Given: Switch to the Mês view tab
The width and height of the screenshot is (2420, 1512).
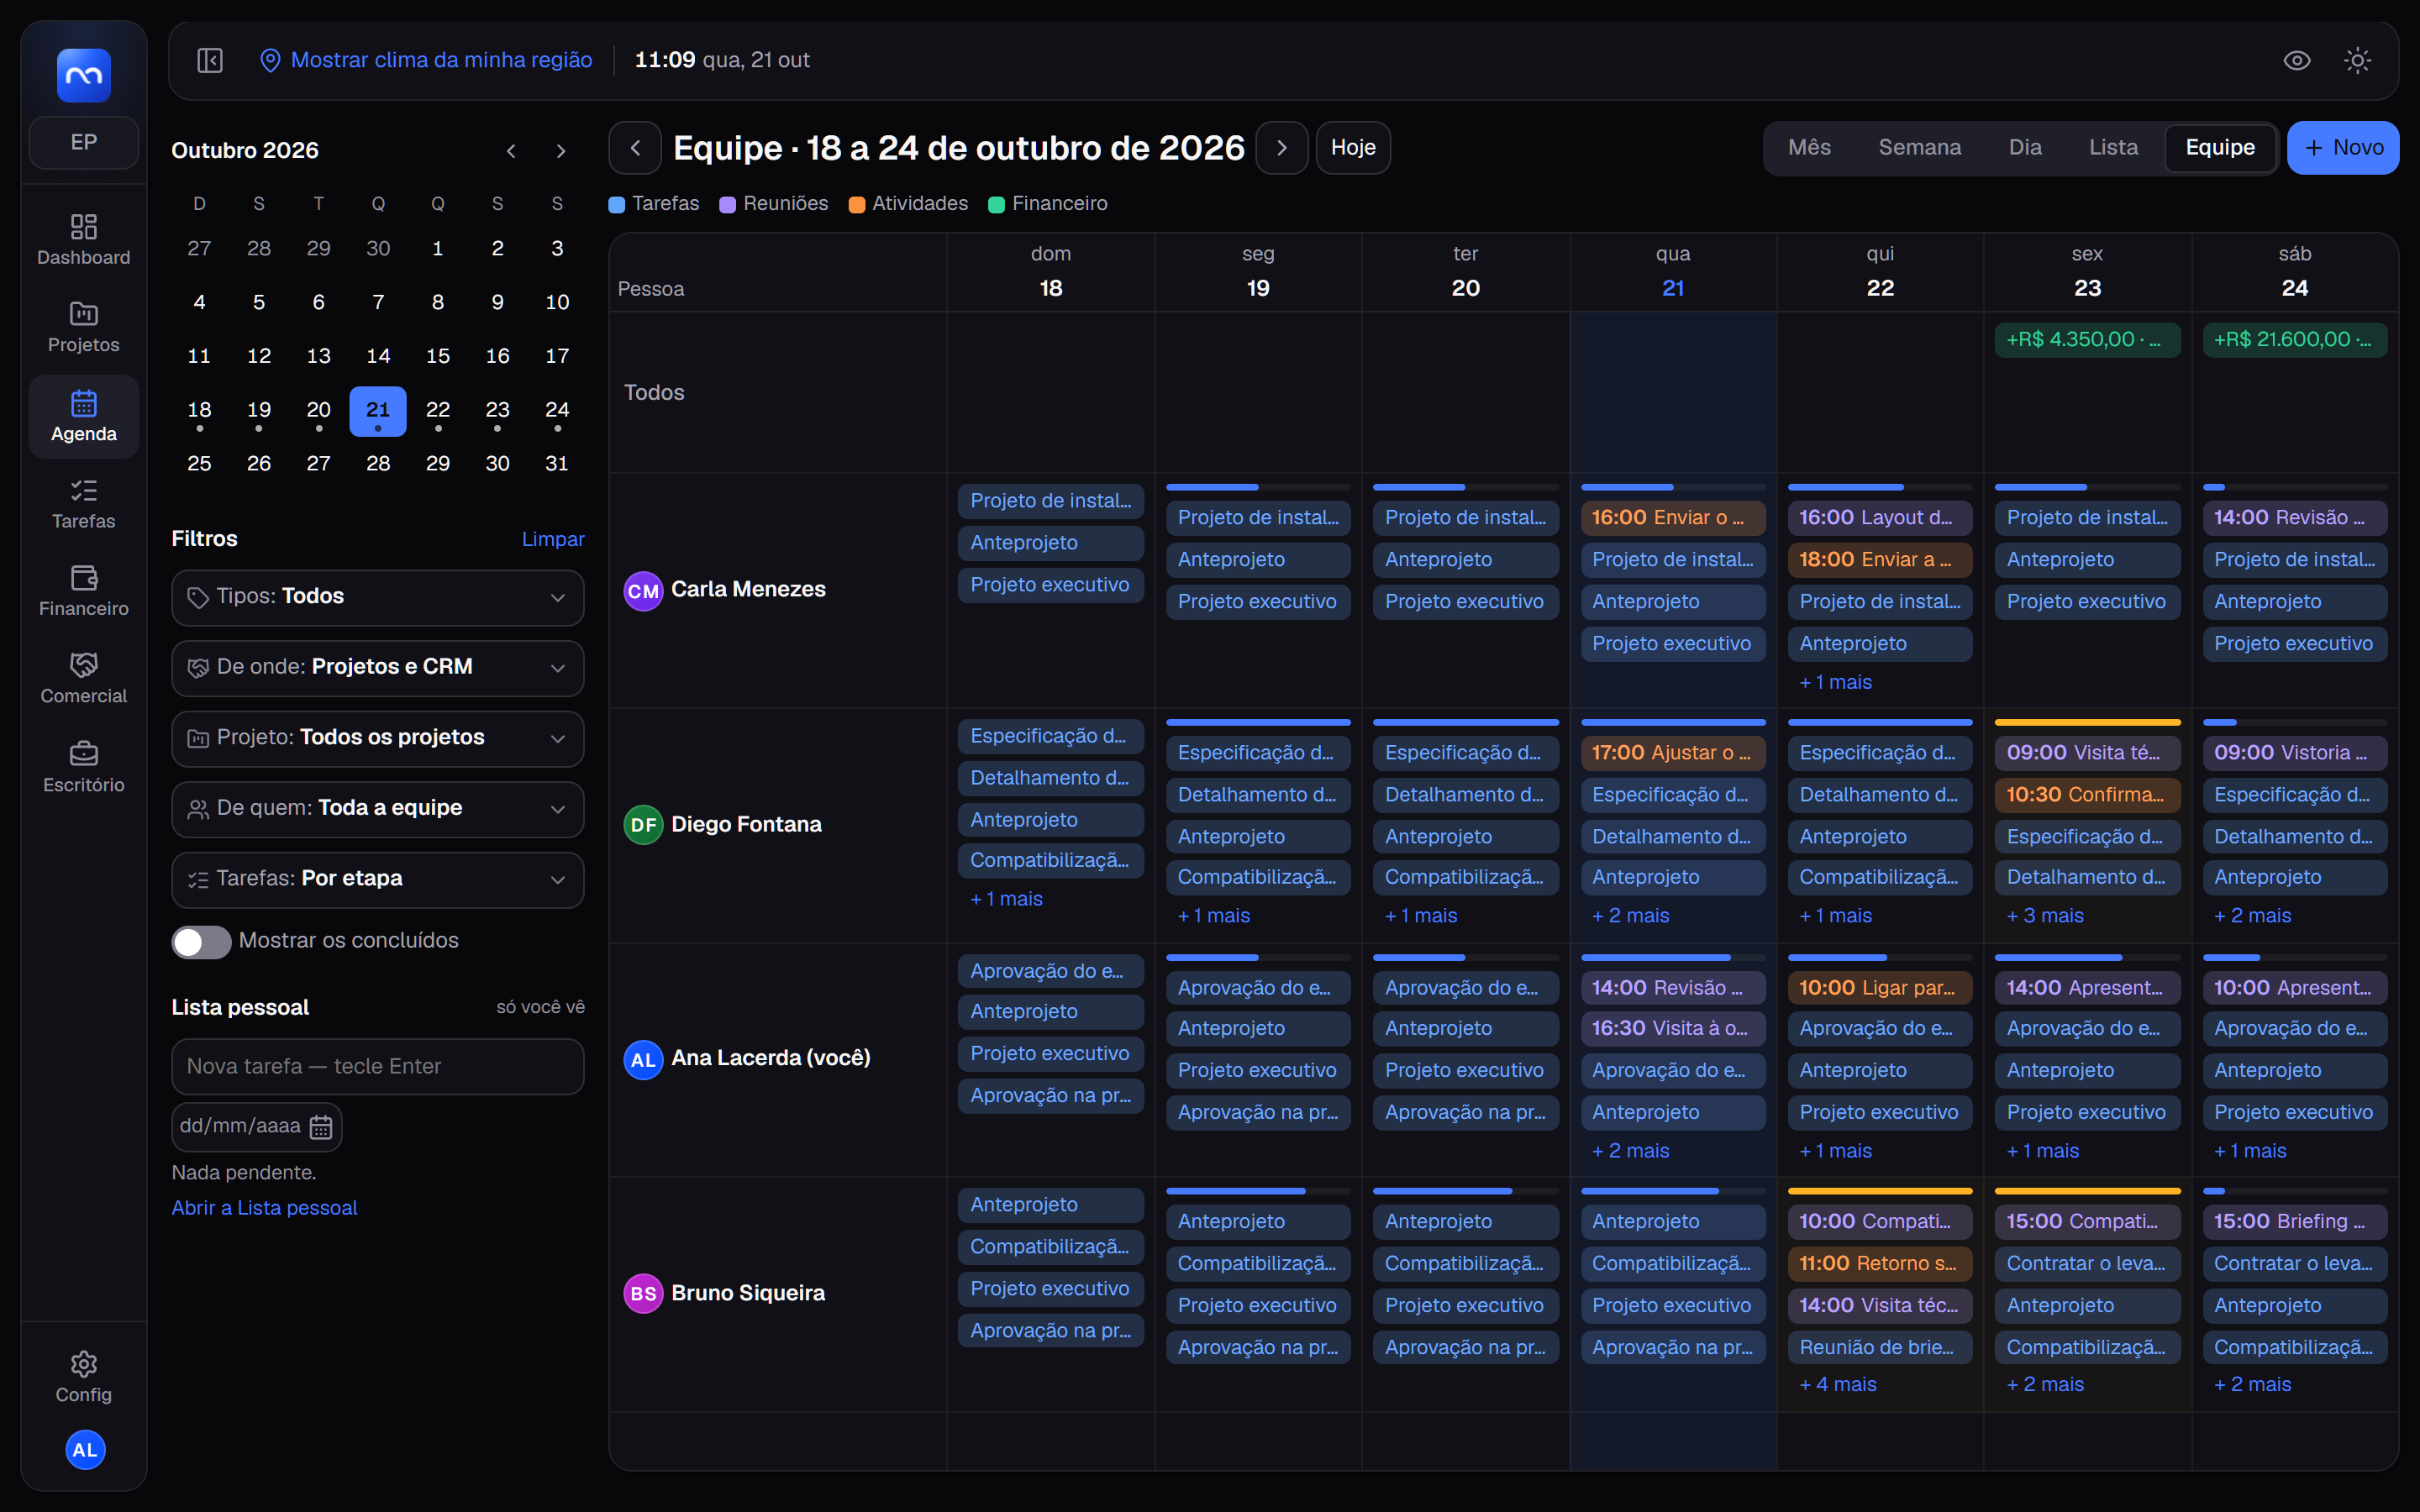Looking at the screenshot, I should click(x=1809, y=148).
